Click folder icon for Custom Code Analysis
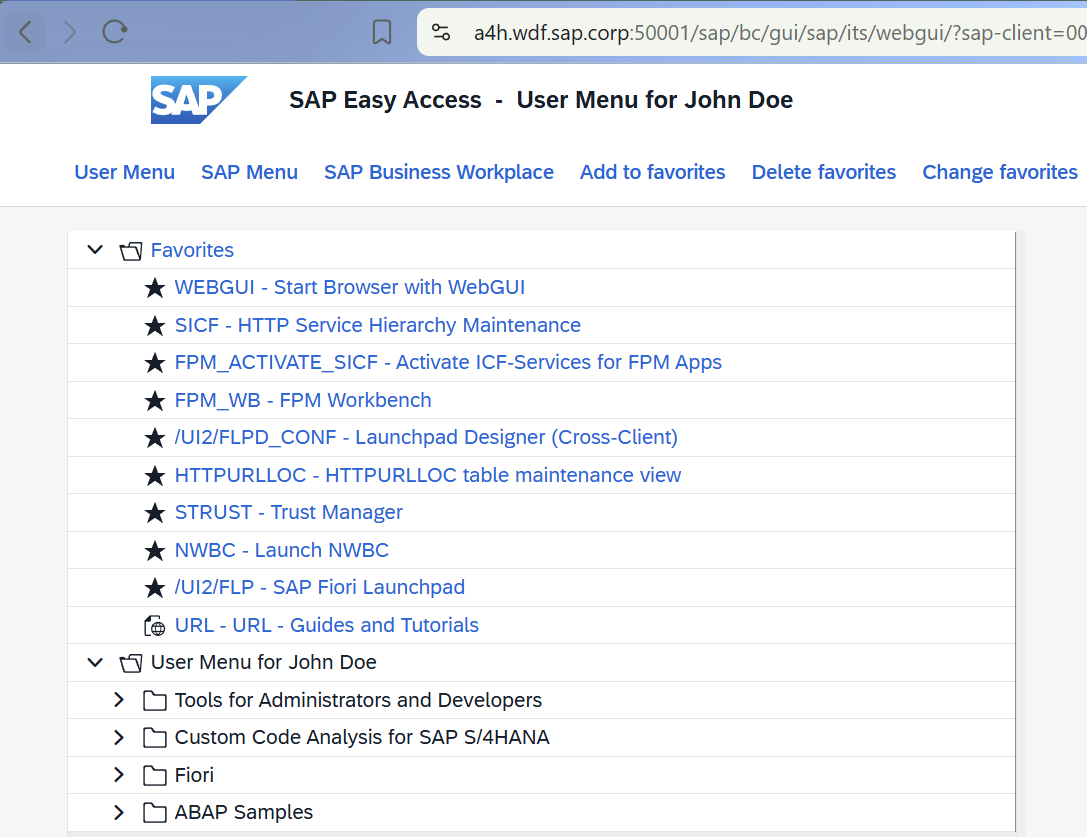1087x837 pixels. 155,738
